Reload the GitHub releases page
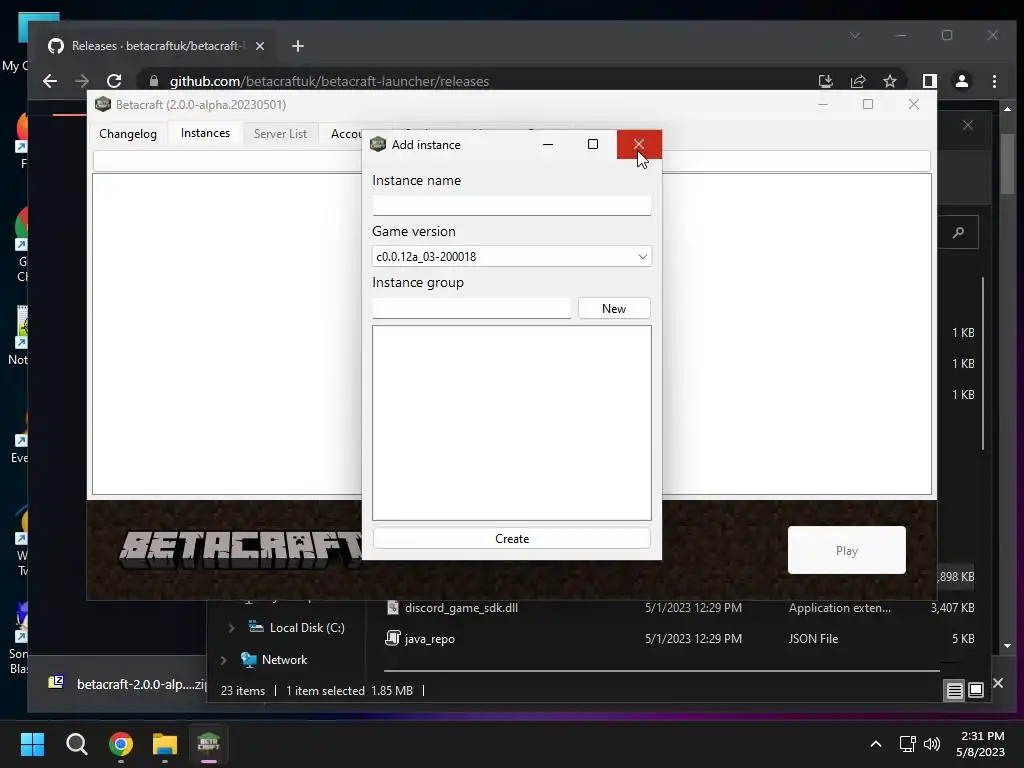Image resolution: width=1024 pixels, height=768 pixels. (114, 81)
